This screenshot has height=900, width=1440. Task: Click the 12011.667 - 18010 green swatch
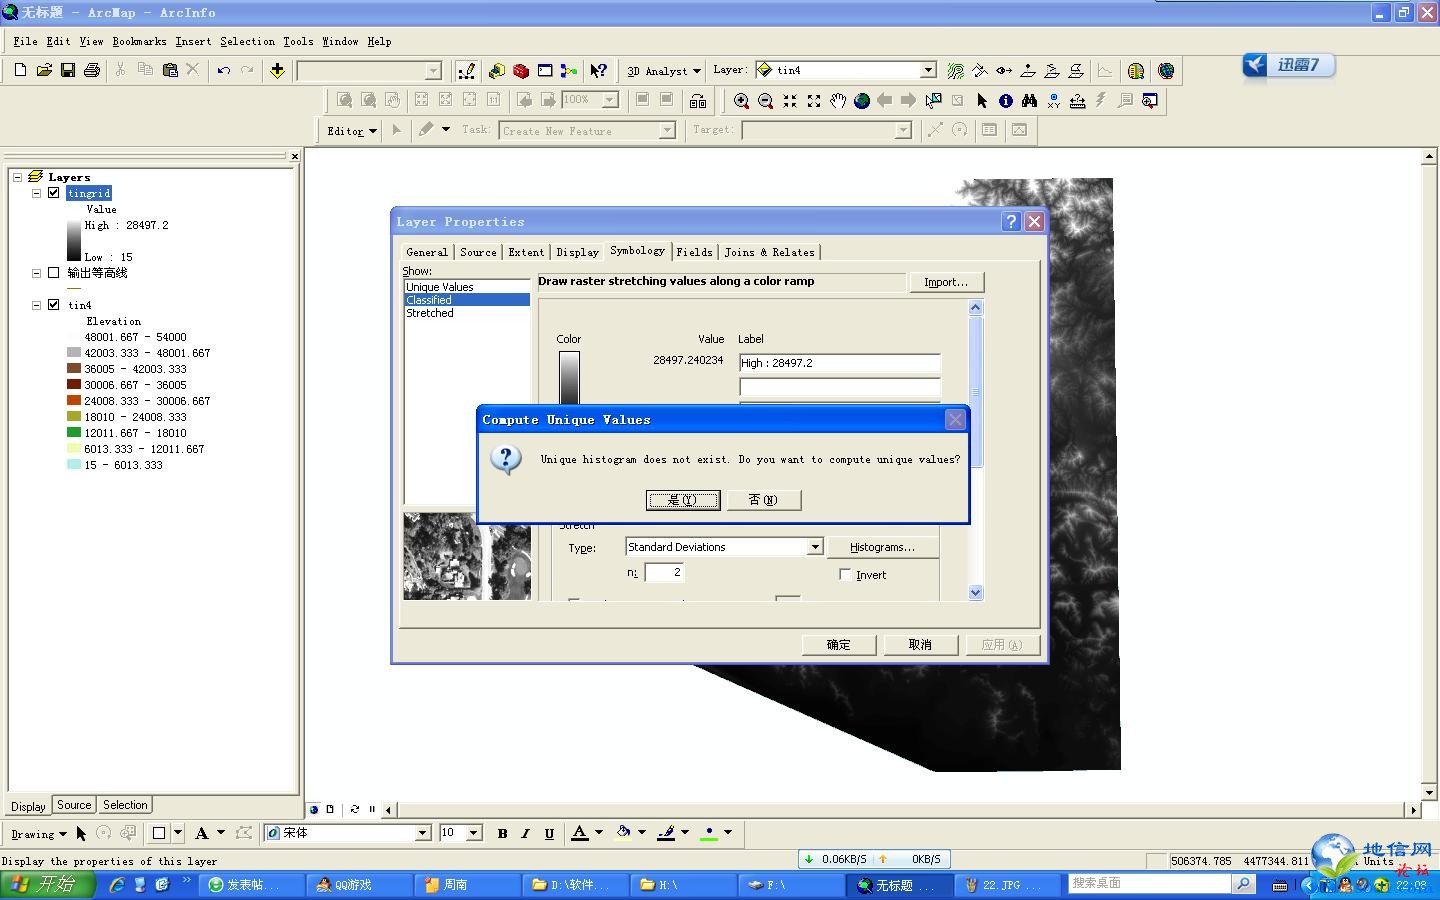74,433
